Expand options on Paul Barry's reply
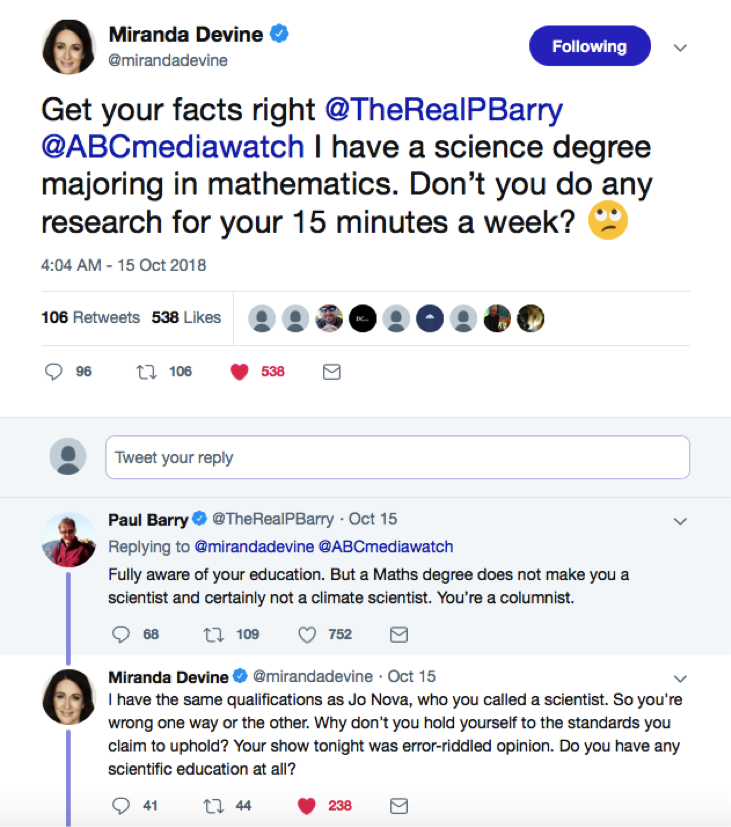 [x=680, y=521]
